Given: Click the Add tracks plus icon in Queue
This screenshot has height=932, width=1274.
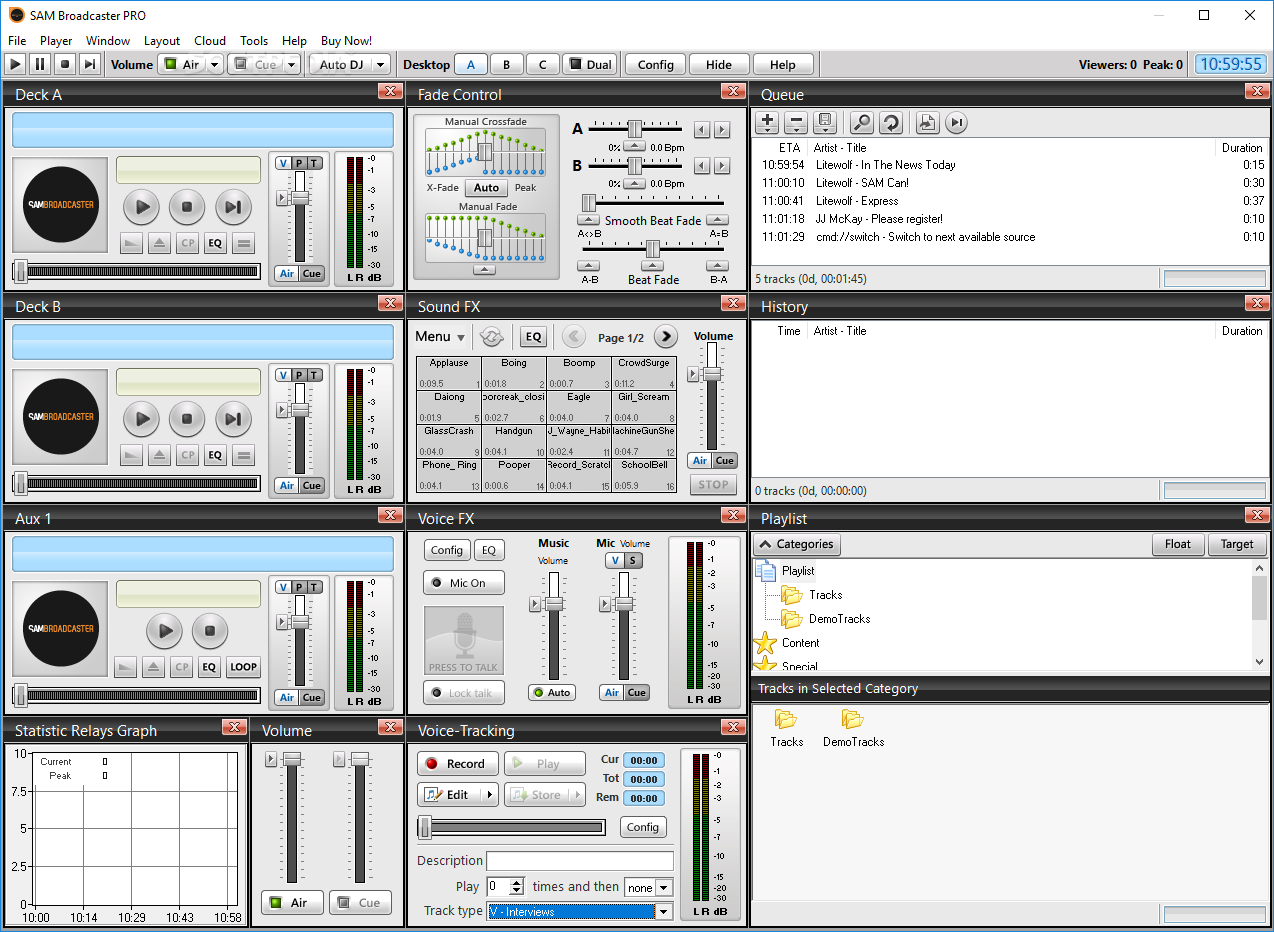Looking at the screenshot, I should pos(767,123).
